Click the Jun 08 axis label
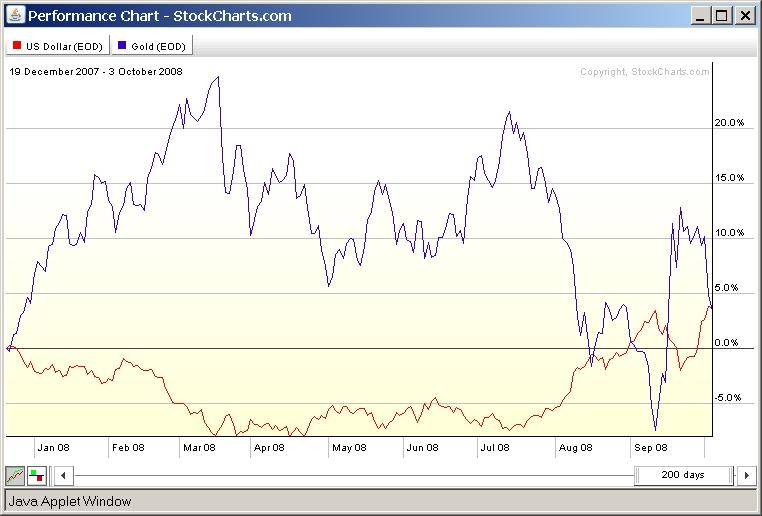This screenshot has width=762, height=516. point(422,447)
